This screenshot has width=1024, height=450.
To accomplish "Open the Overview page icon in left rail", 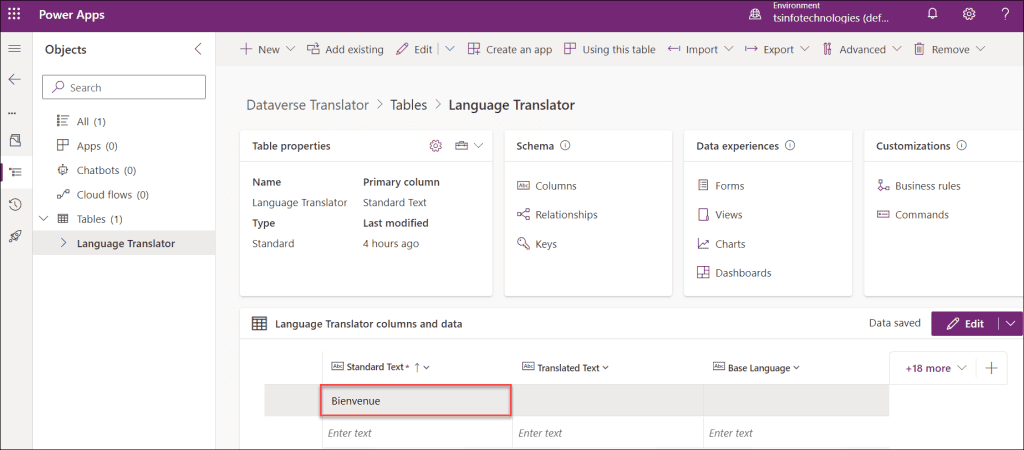I will 14,140.
